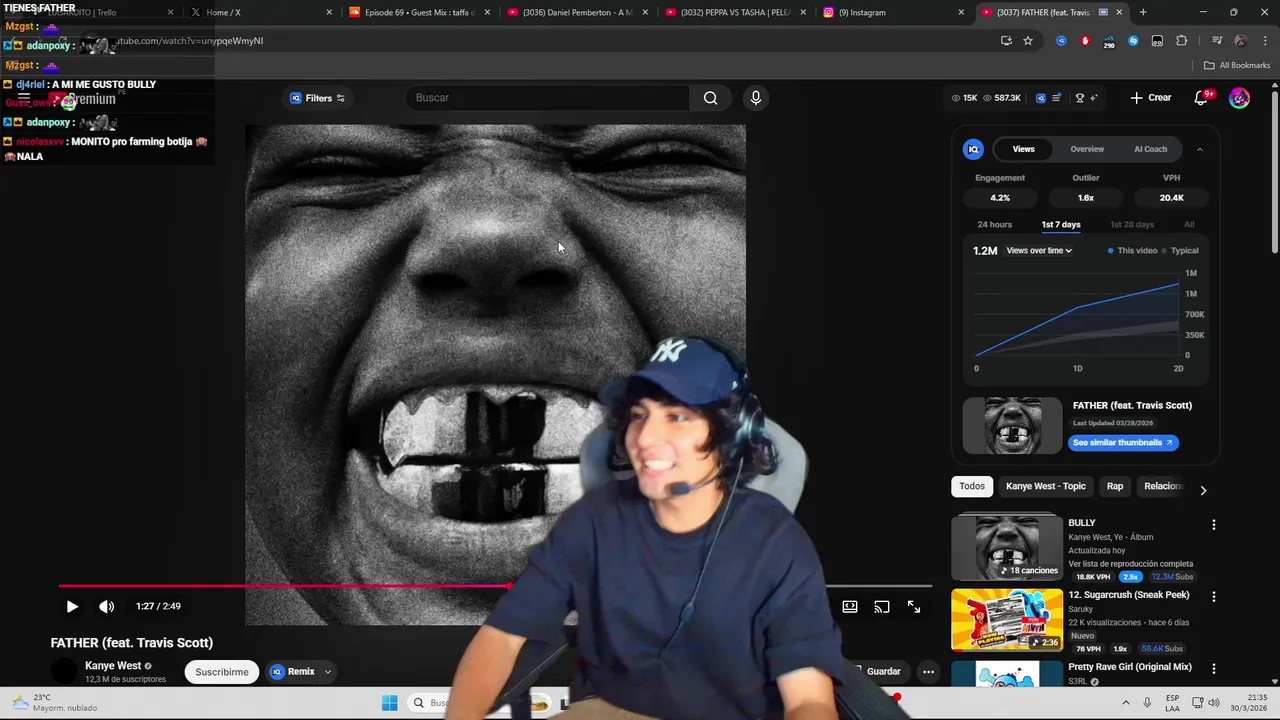The height and width of the screenshot is (720, 1280).
Task: Click the vidIQ sparkle AI icon
Action: click(x=1094, y=98)
